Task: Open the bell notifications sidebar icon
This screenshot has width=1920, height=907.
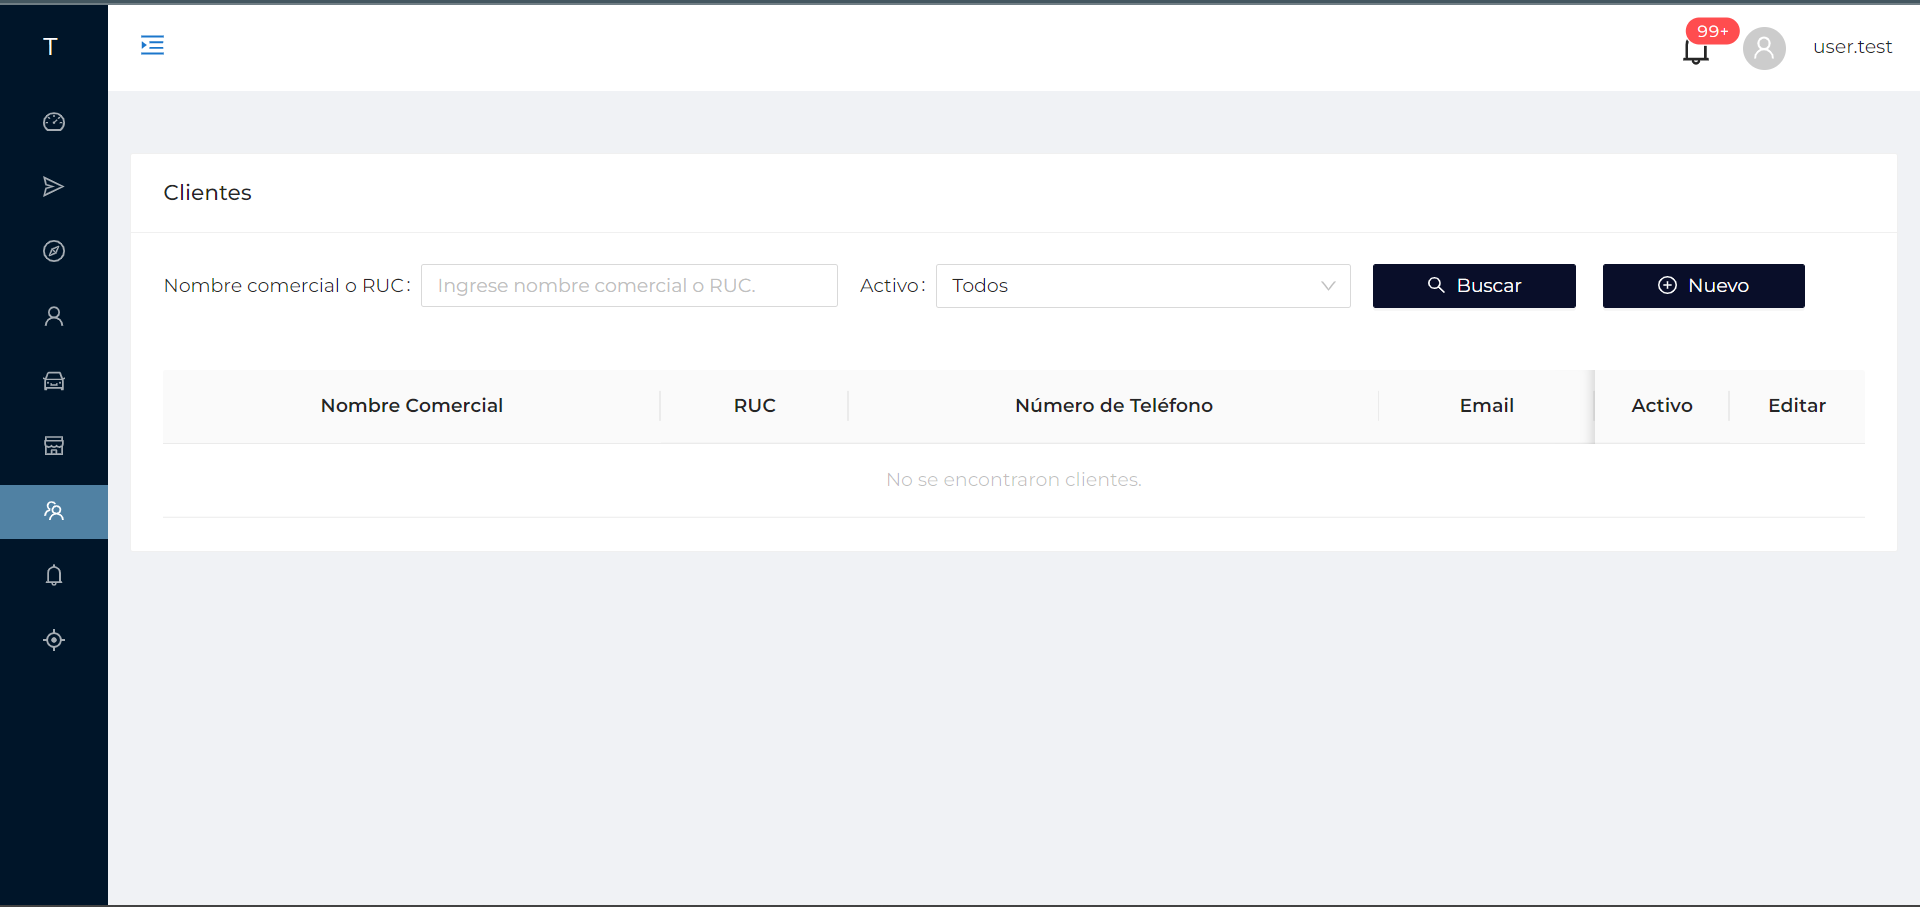Action: pyautogui.click(x=54, y=575)
